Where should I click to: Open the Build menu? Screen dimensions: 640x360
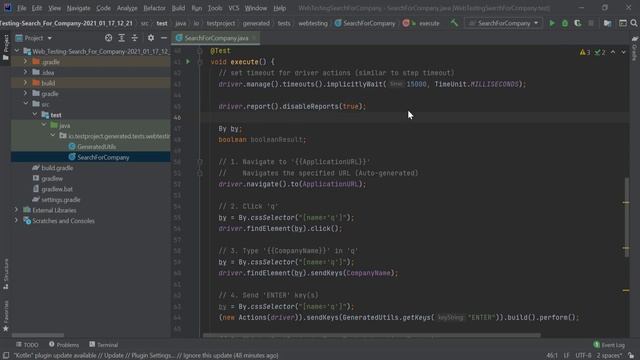(178, 8)
